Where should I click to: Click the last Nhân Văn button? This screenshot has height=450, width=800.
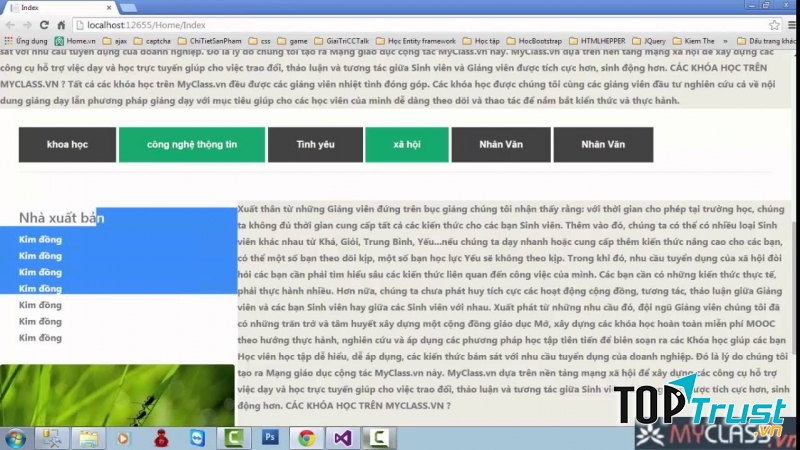pyautogui.click(x=603, y=144)
